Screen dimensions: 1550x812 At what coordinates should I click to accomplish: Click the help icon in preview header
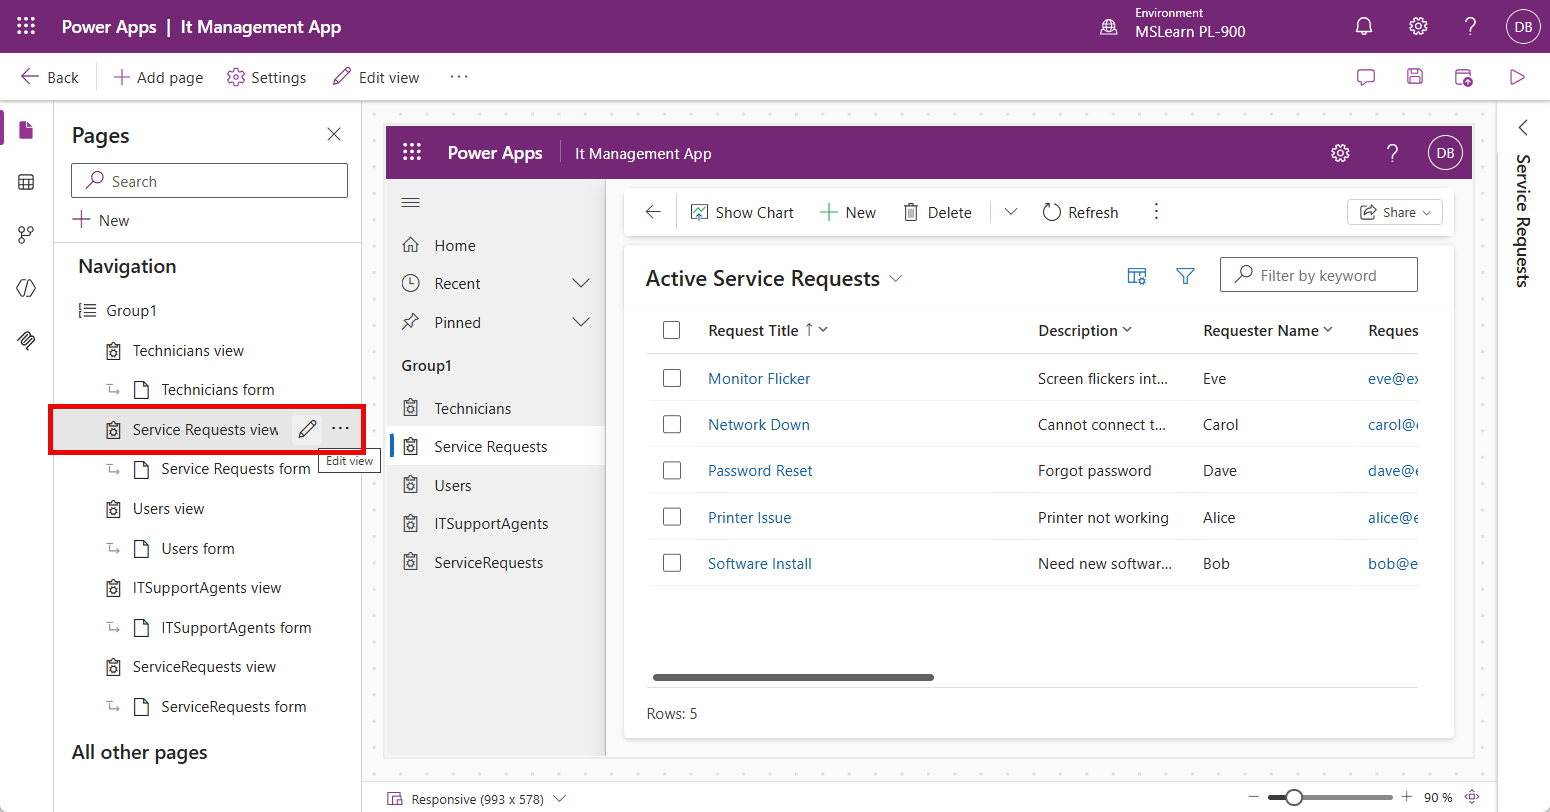click(1393, 153)
